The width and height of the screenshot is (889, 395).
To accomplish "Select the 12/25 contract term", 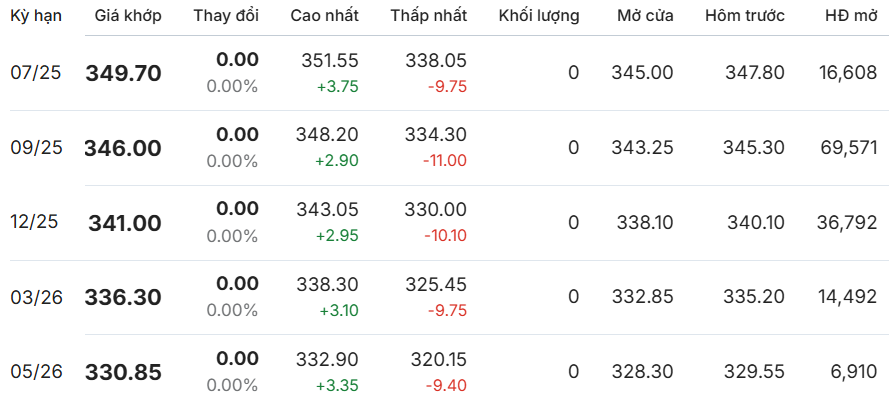I will point(35,222).
